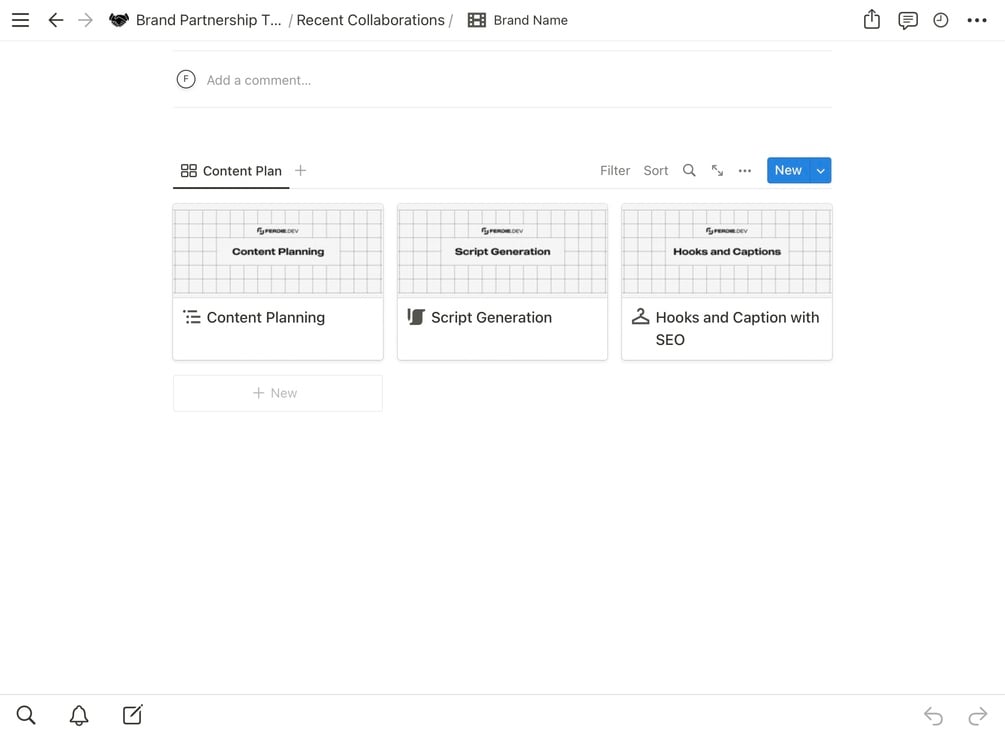This screenshot has width=1005, height=735.
Task: Click the Sort button
Action: (656, 171)
